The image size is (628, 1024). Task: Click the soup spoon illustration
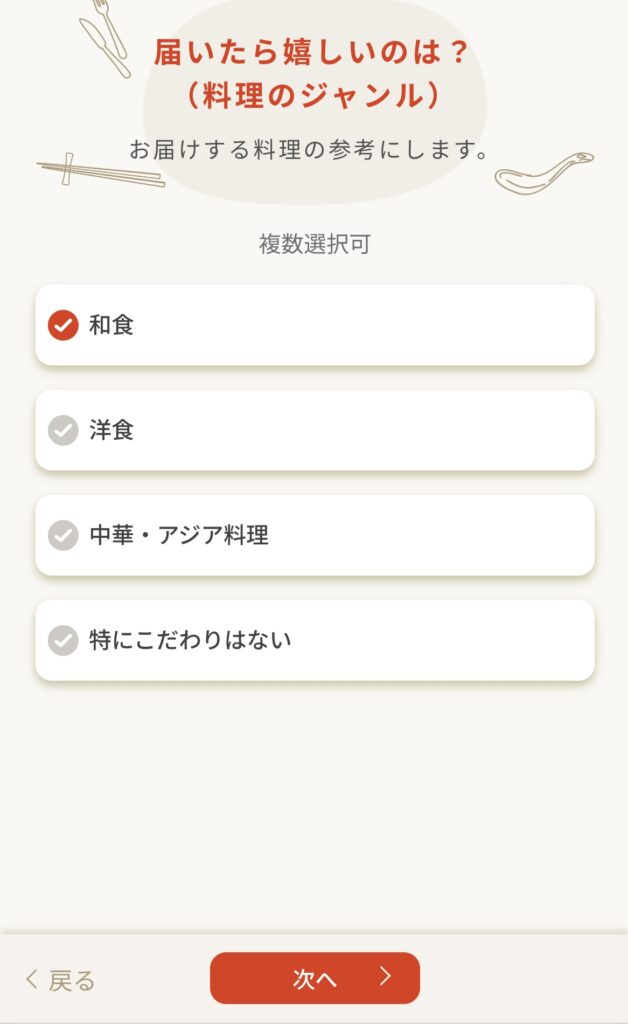tap(543, 174)
